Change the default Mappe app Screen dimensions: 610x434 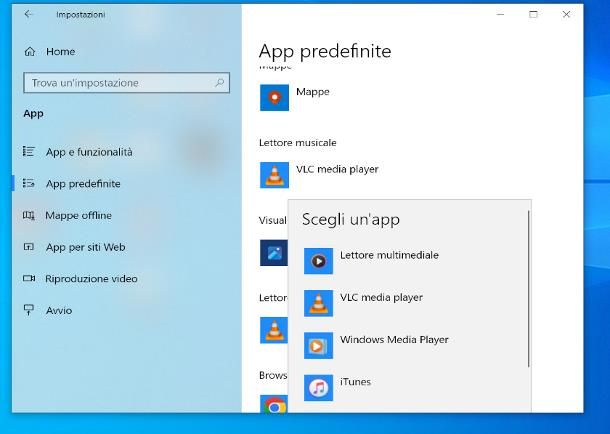click(312, 92)
